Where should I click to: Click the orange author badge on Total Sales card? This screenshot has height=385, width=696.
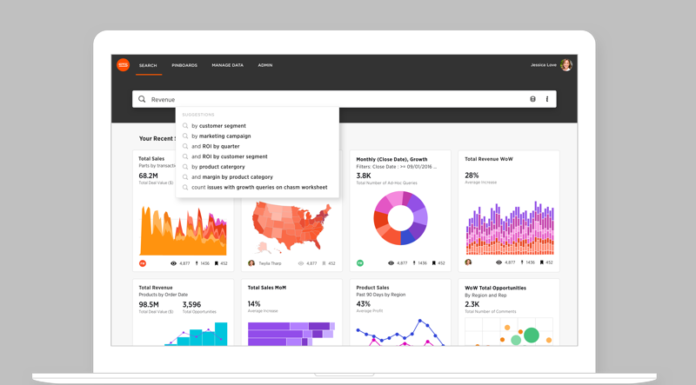pyautogui.click(x=142, y=263)
